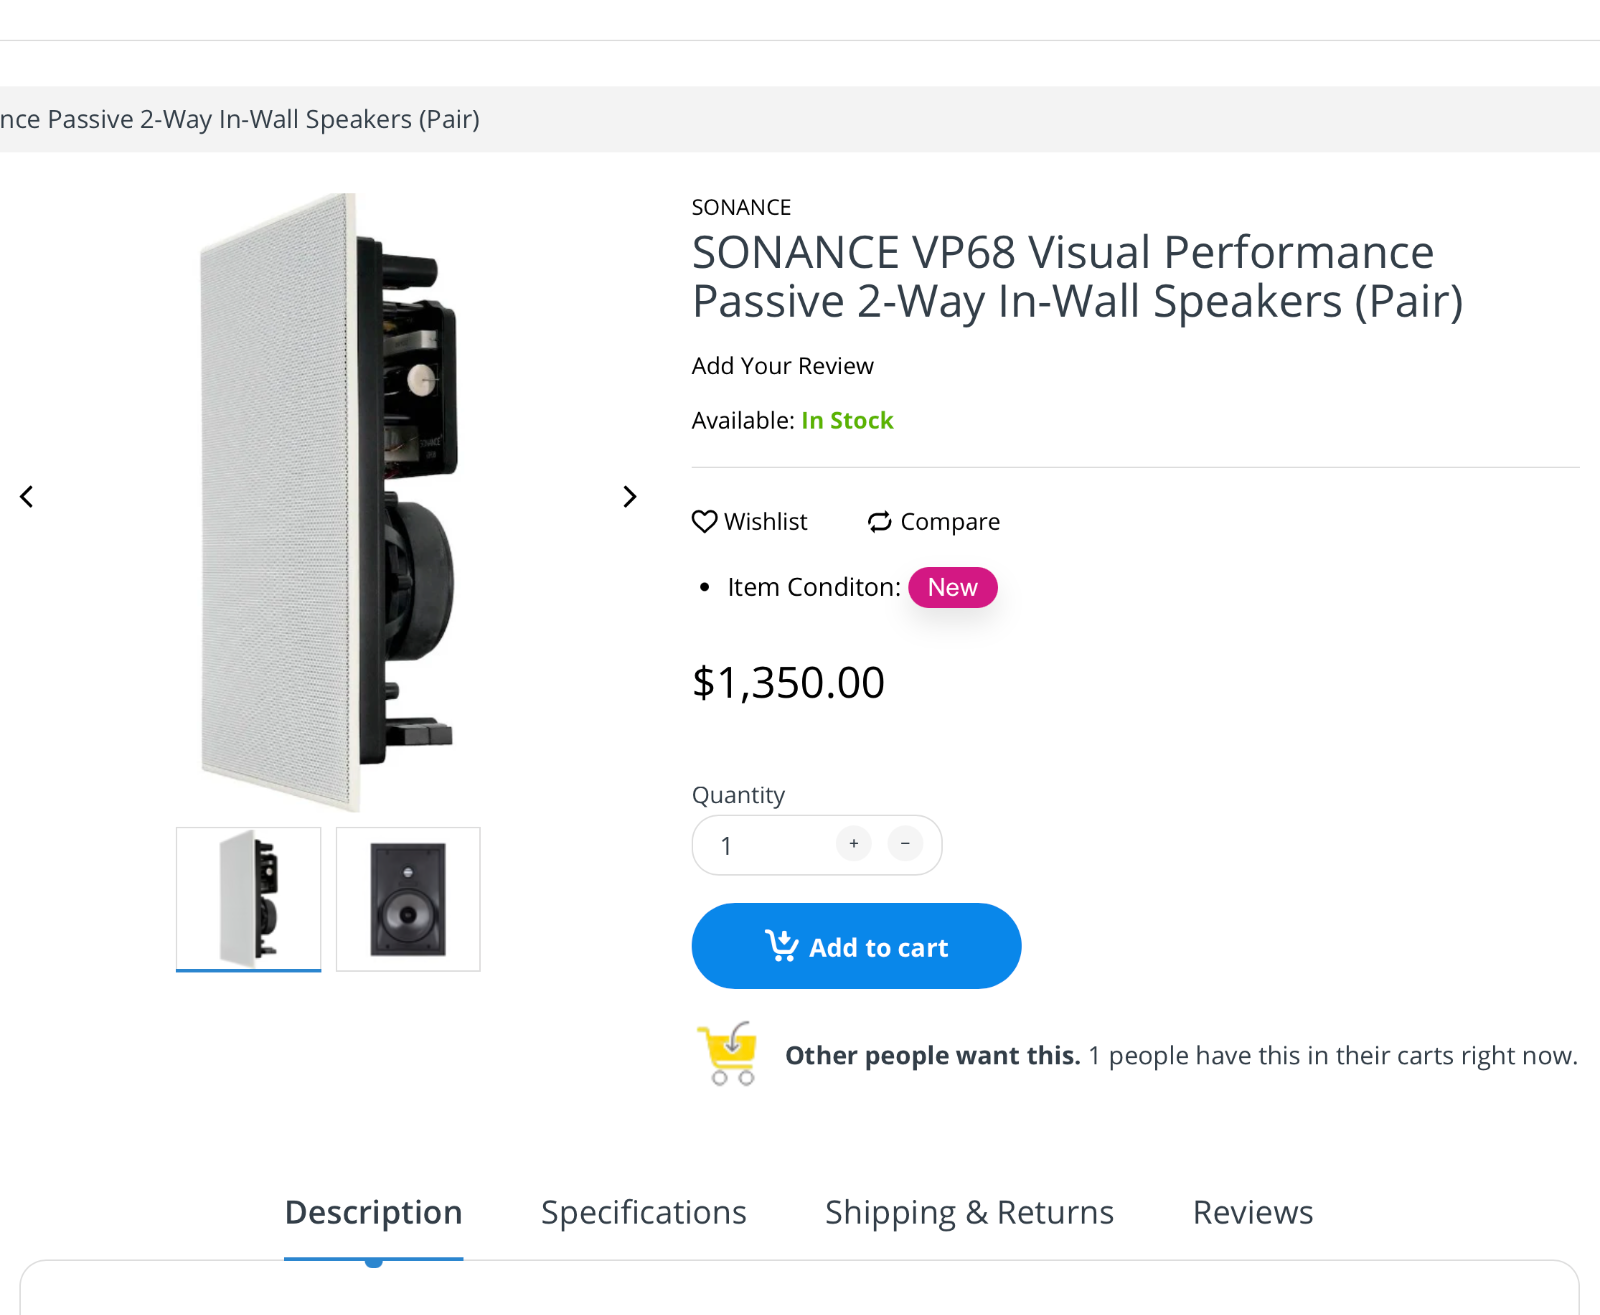Screen dimensions: 1600x1315
Task: Click the yellow shopping cart graphic
Action: pyautogui.click(x=729, y=1051)
